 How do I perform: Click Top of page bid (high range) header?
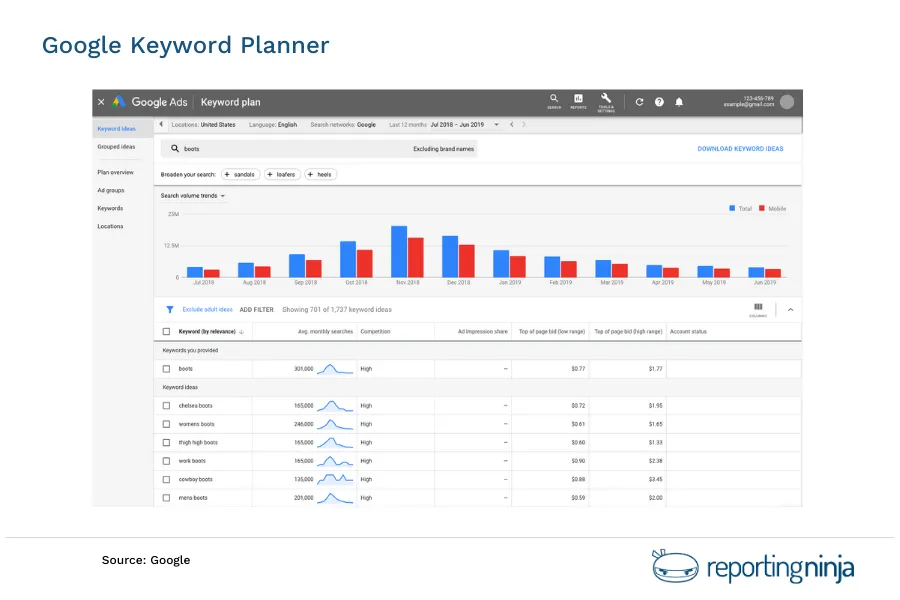[x=628, y=332]
